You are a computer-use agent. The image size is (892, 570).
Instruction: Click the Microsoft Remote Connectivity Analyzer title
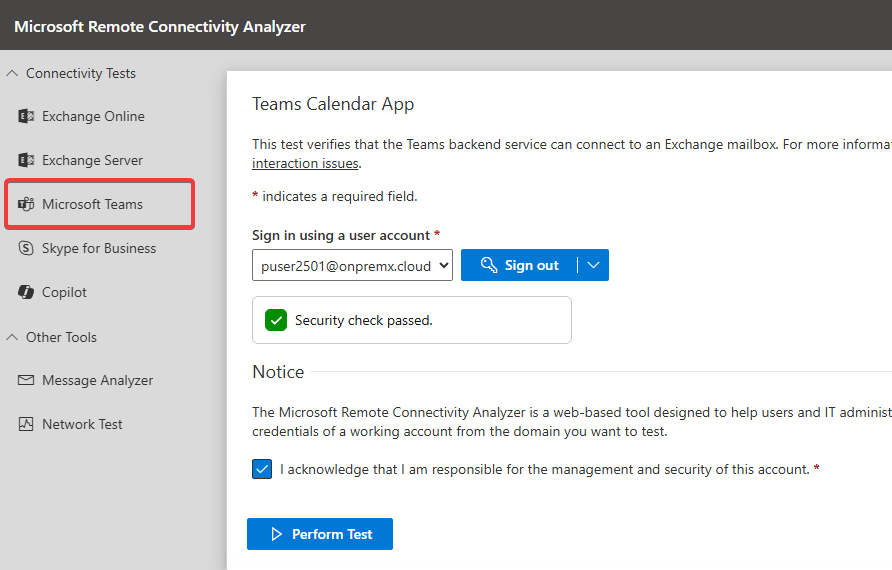[160, 27]
